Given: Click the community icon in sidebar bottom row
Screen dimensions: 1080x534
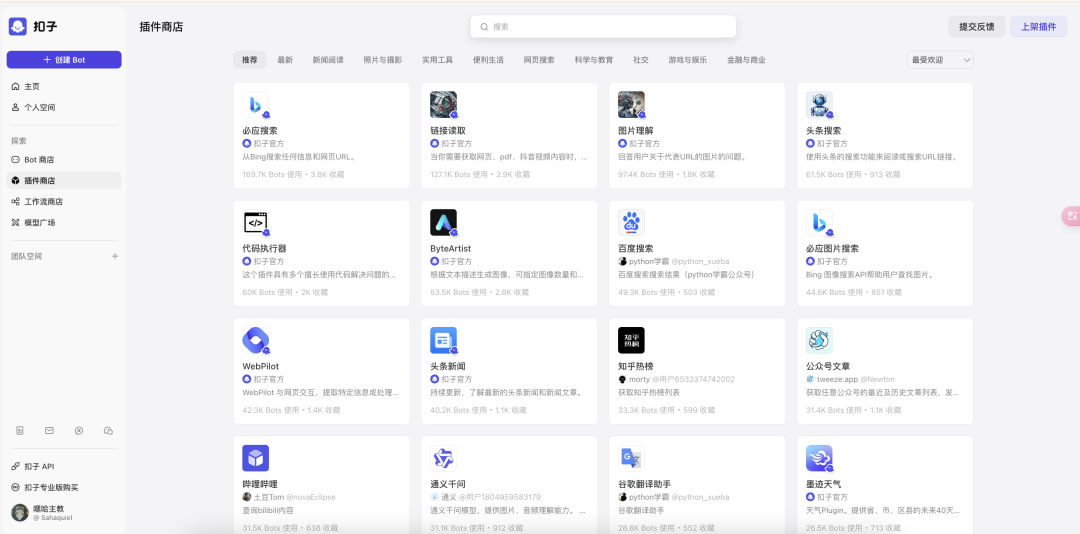Looking at the screenshot, I should click(x=108, y=431).
